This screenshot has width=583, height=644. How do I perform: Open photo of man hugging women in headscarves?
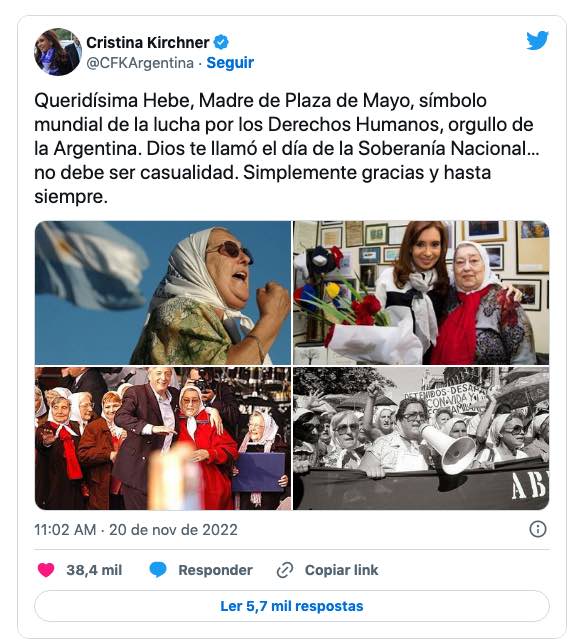[x=163, y=439]
